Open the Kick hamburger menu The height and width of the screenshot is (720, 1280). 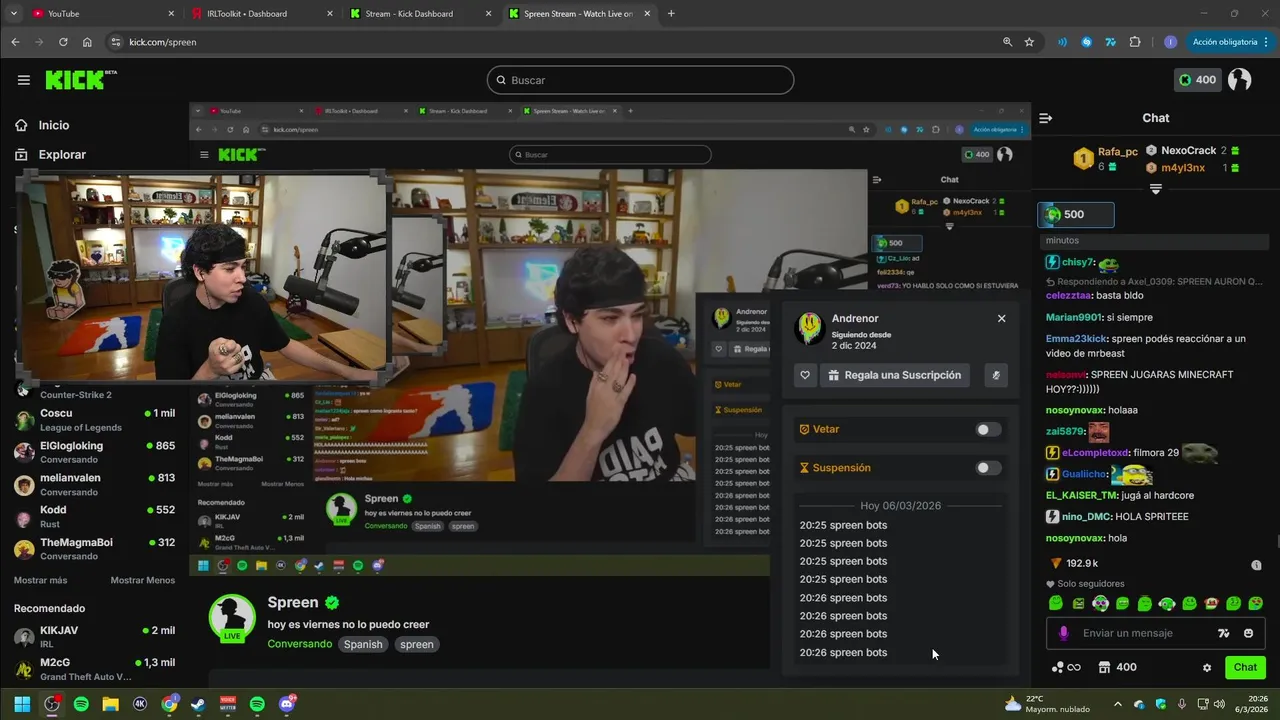tap(23, 80)
